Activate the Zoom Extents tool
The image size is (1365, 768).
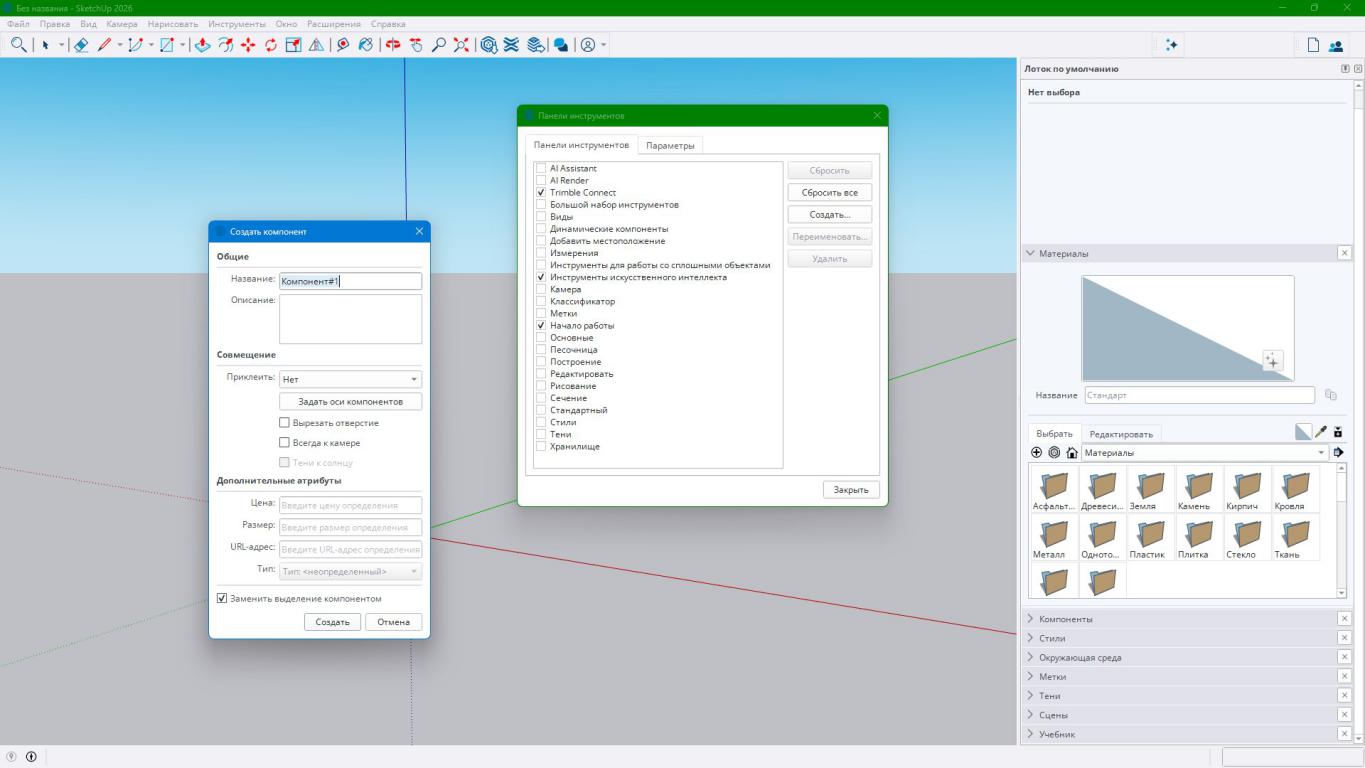462,45
